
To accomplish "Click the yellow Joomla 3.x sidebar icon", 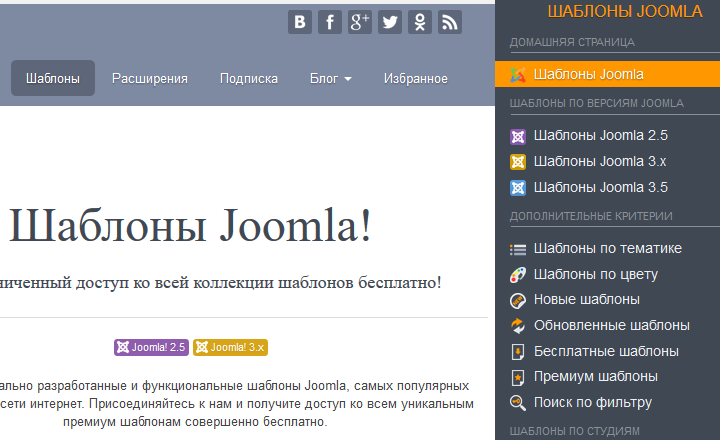I will pos(518,162).
